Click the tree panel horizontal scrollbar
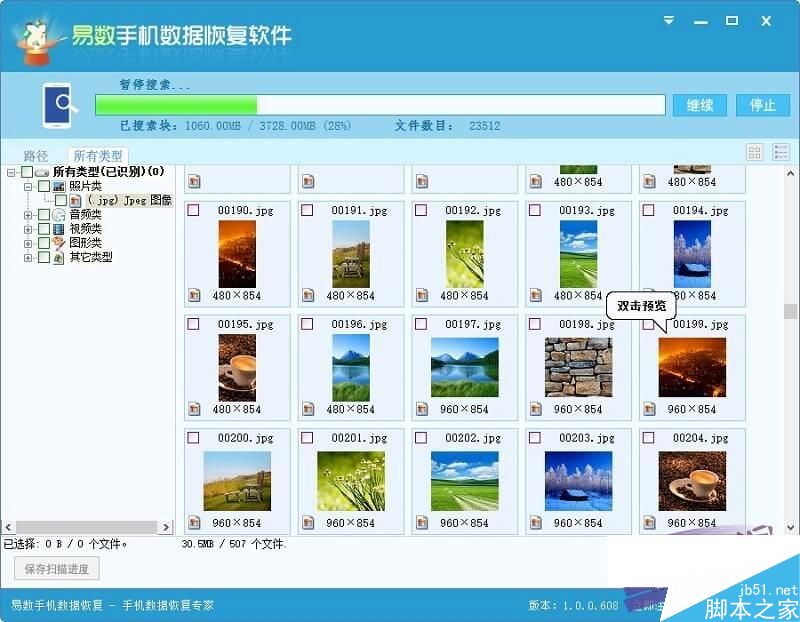This screenshot has height=622, width=800. coord(87,527)
